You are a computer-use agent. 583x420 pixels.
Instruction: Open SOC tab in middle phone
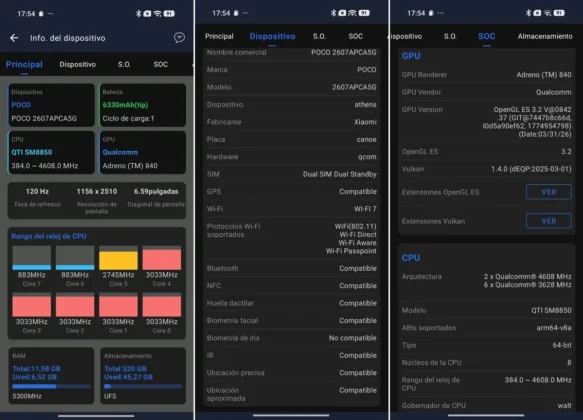pos(355,36)
